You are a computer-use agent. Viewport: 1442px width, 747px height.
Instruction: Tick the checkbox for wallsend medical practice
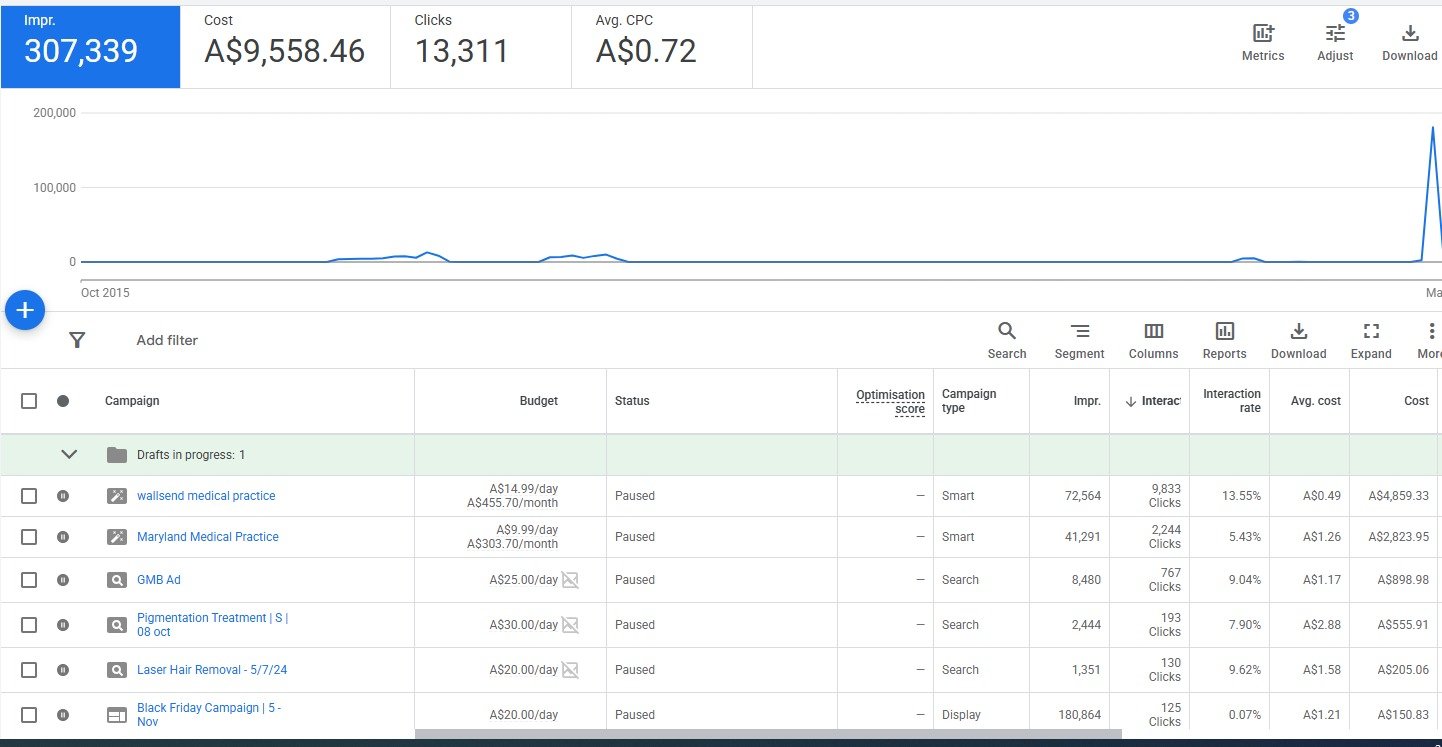pos(29,496)
